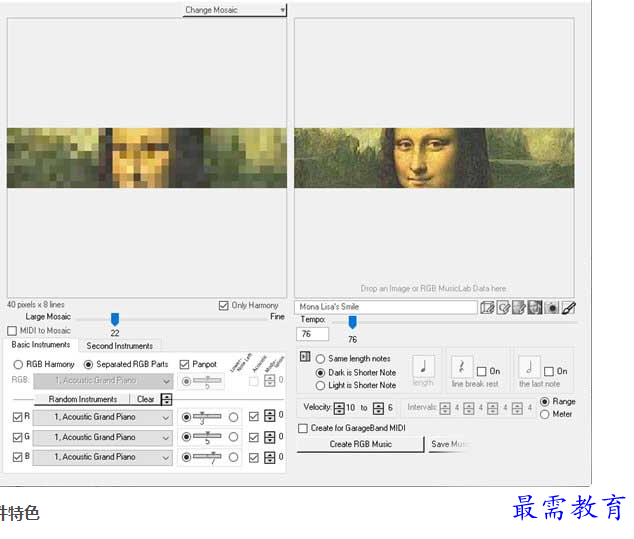Uncheck the R channel checkbox
This screenshot has width=634, height=539.
tap(17, 417)
